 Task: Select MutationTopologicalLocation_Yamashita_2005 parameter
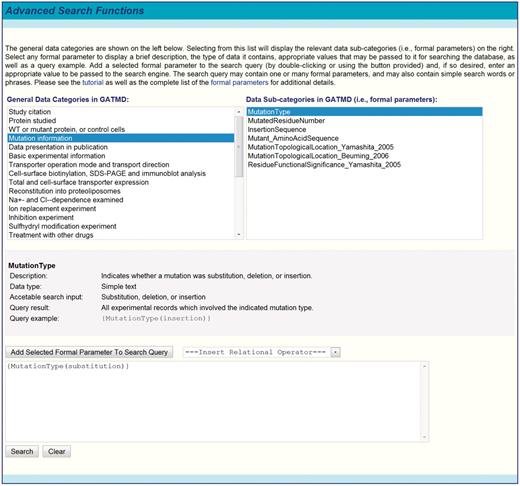point(364,147)
